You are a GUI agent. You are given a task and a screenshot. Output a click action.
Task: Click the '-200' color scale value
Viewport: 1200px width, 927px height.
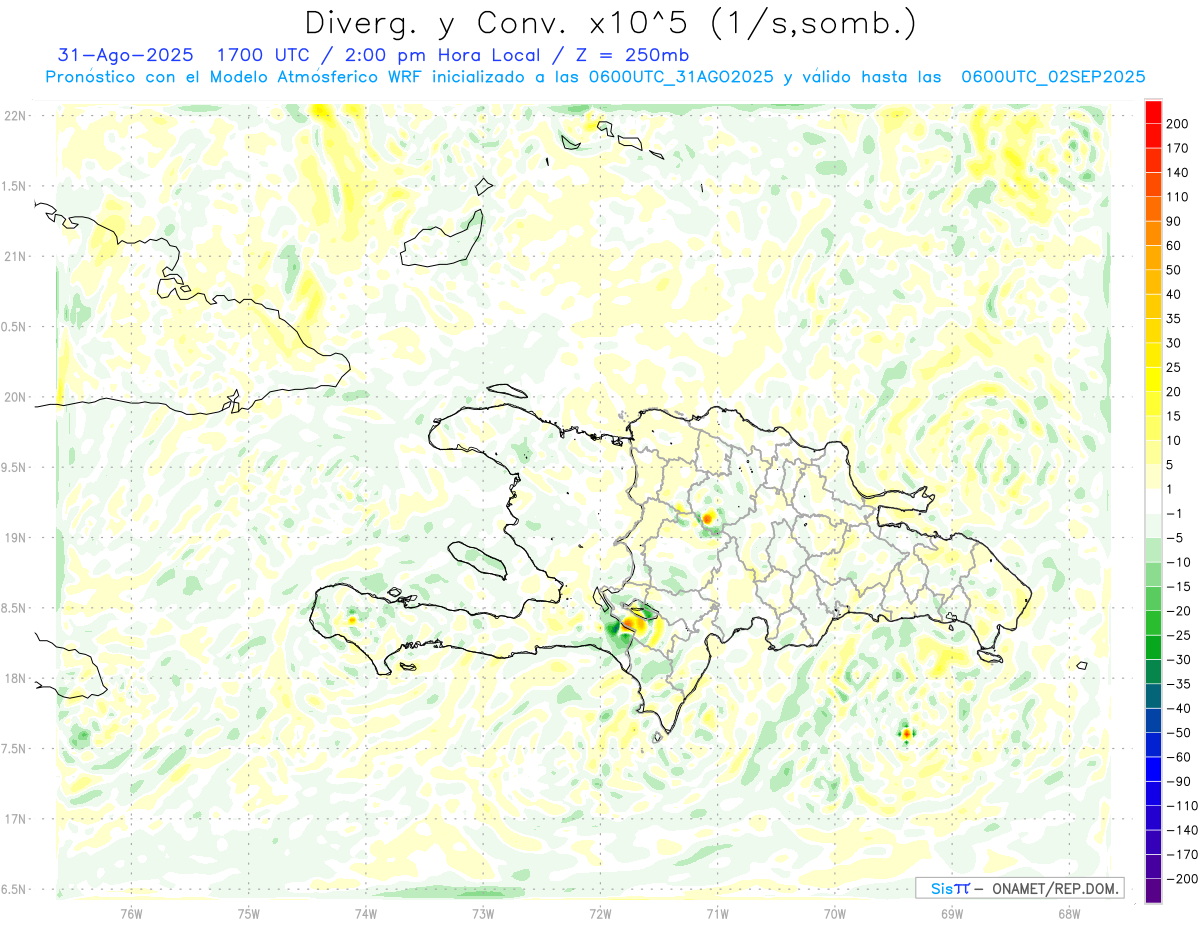click(x=1184, y=879)
